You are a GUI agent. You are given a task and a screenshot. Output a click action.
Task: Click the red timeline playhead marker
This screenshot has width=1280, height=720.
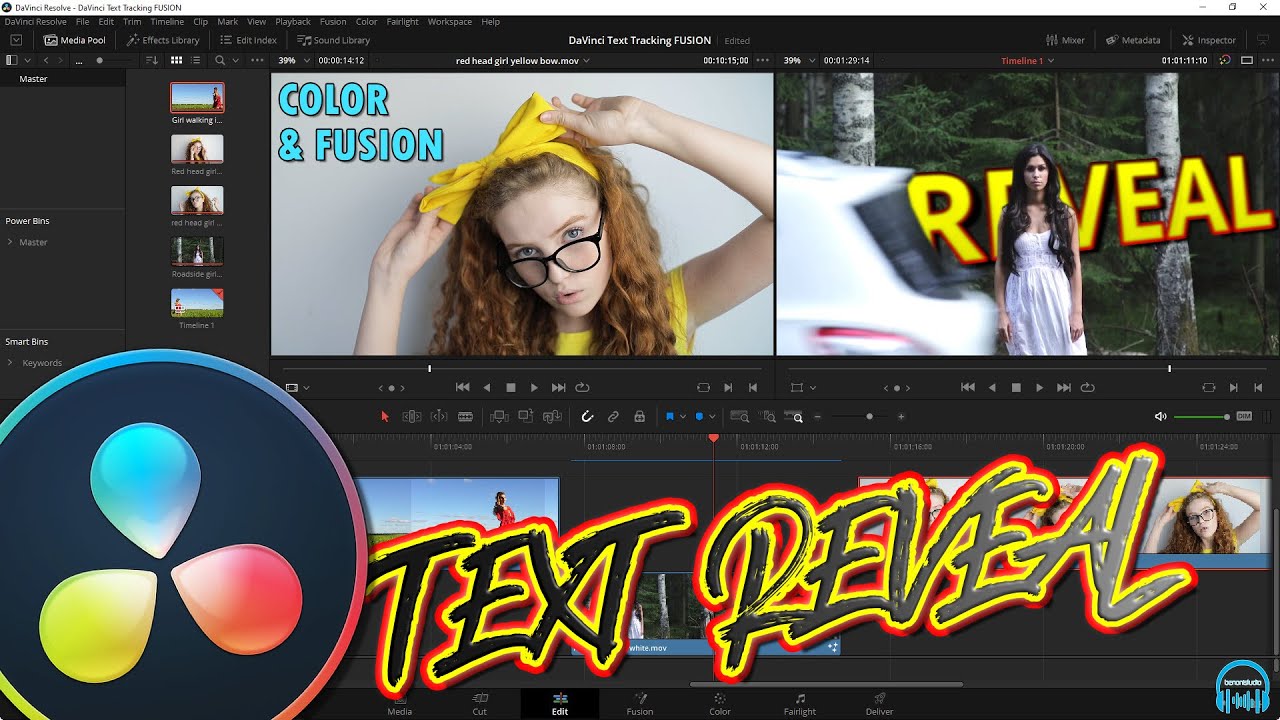click(x=713, y=438)
